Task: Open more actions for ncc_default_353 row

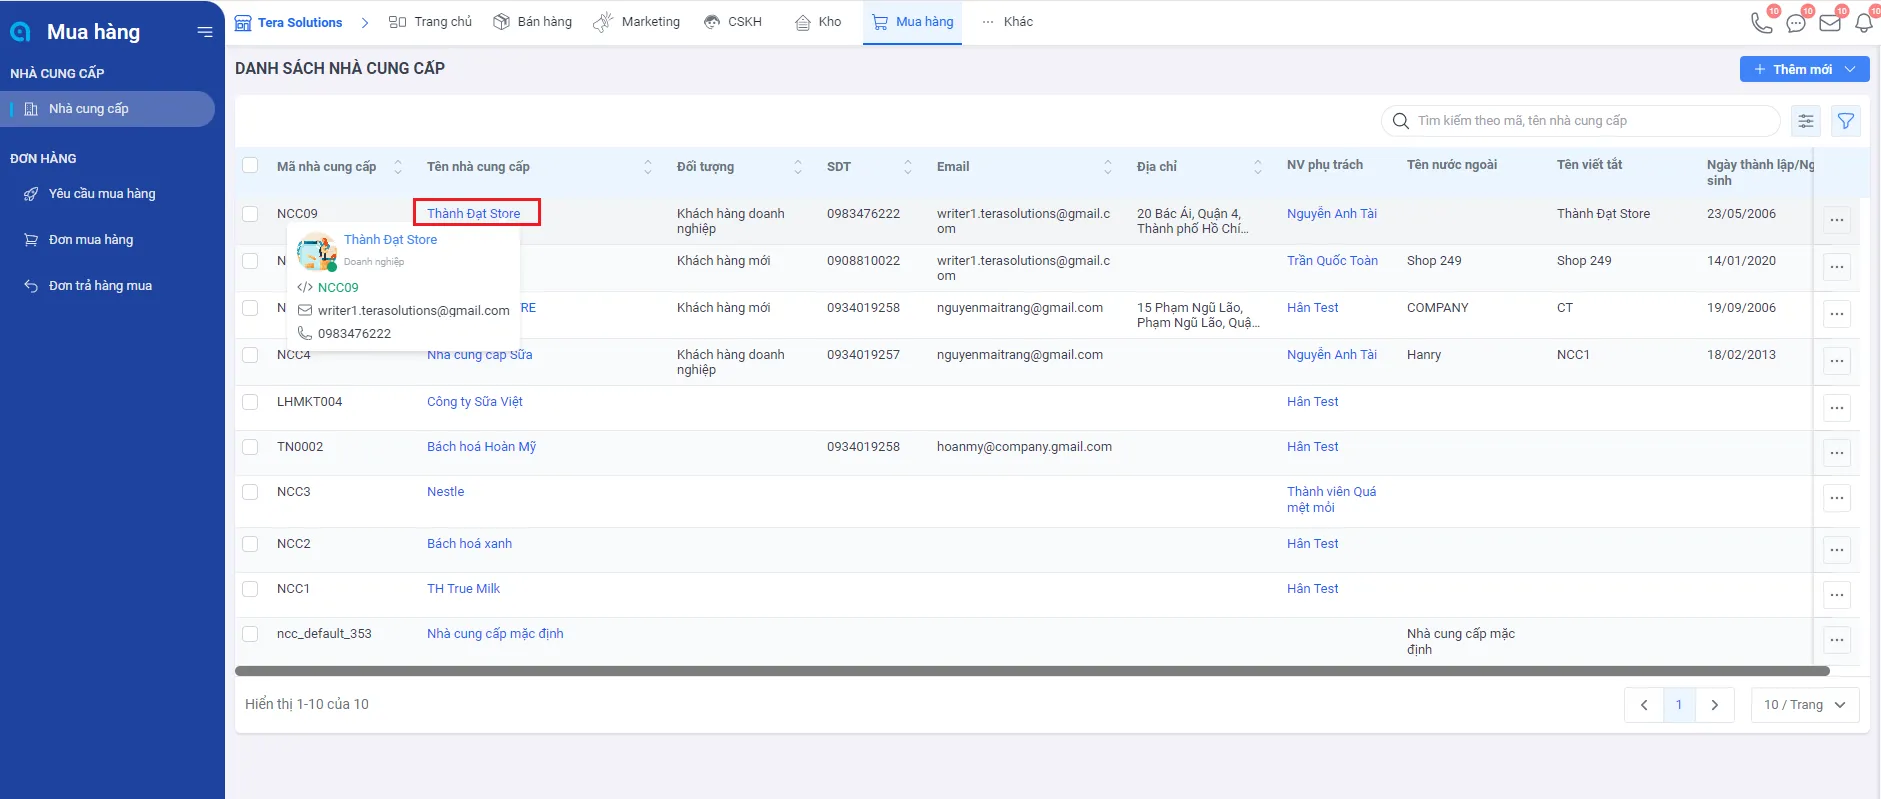Action: [x=1837, y=640]
